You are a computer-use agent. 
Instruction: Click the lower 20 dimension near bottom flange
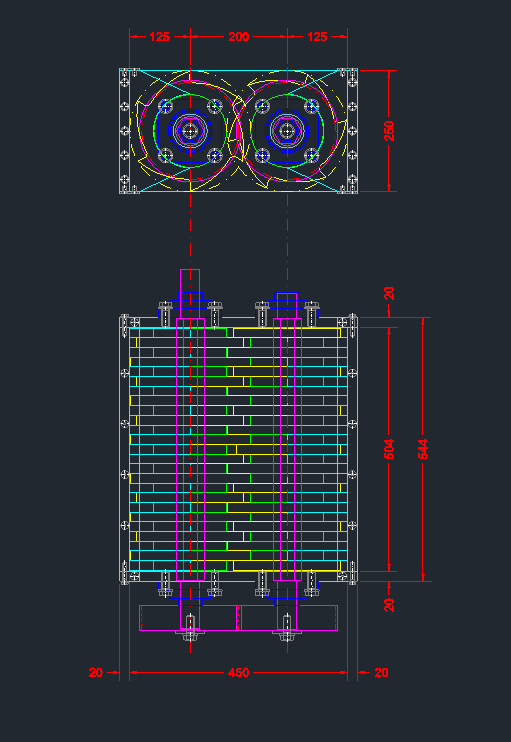pyautogui.click(x=388, y=605)
